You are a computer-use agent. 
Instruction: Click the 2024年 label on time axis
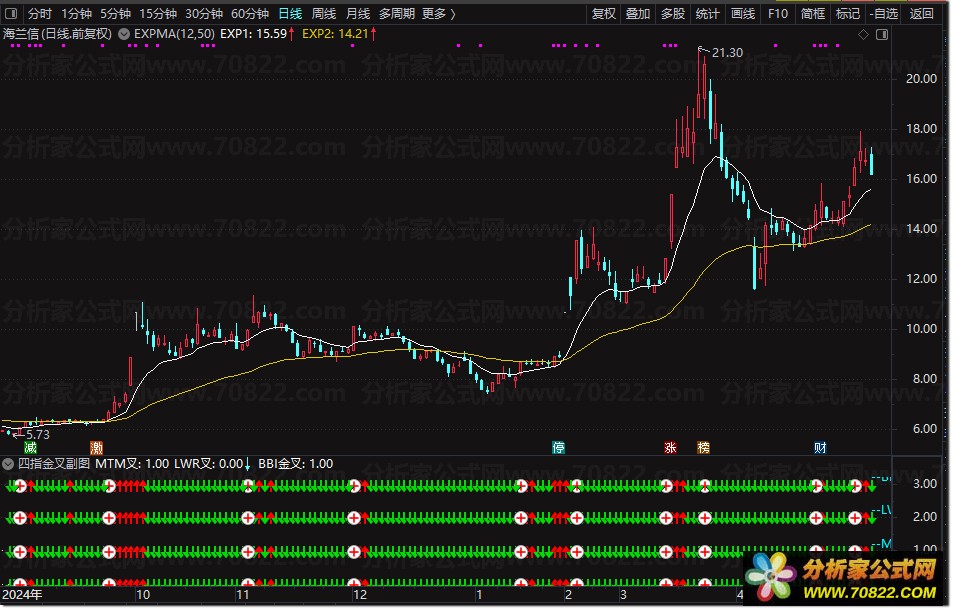pos(22,594)
